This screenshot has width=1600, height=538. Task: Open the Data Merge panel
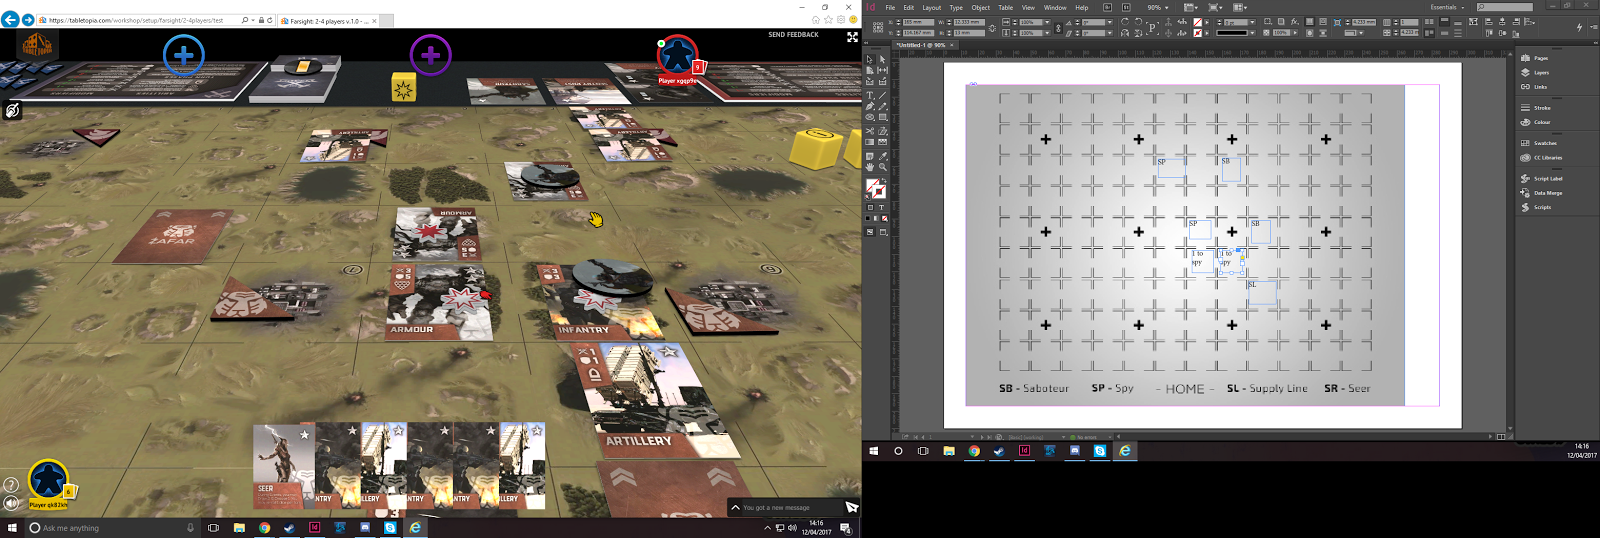1548,193
